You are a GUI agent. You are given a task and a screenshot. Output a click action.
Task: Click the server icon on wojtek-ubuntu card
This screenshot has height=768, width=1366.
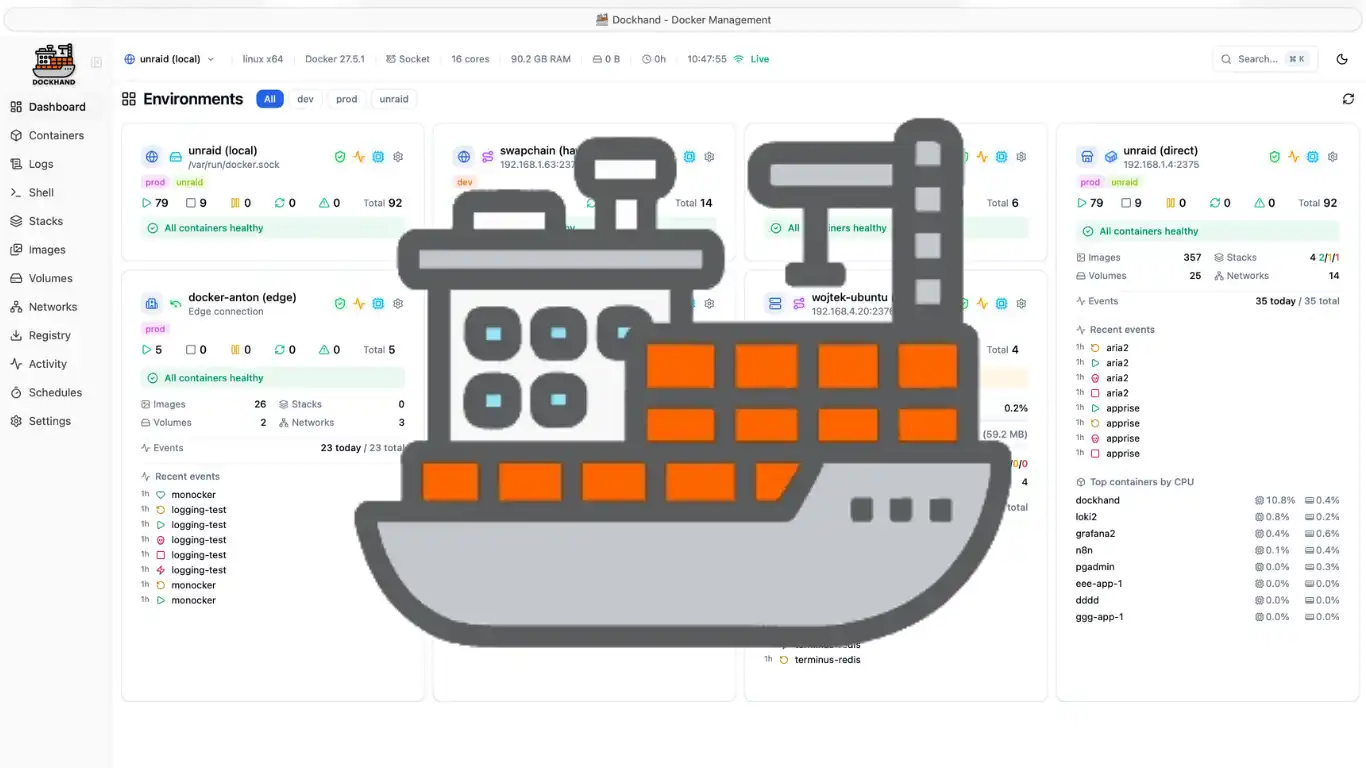coord(775,304)
